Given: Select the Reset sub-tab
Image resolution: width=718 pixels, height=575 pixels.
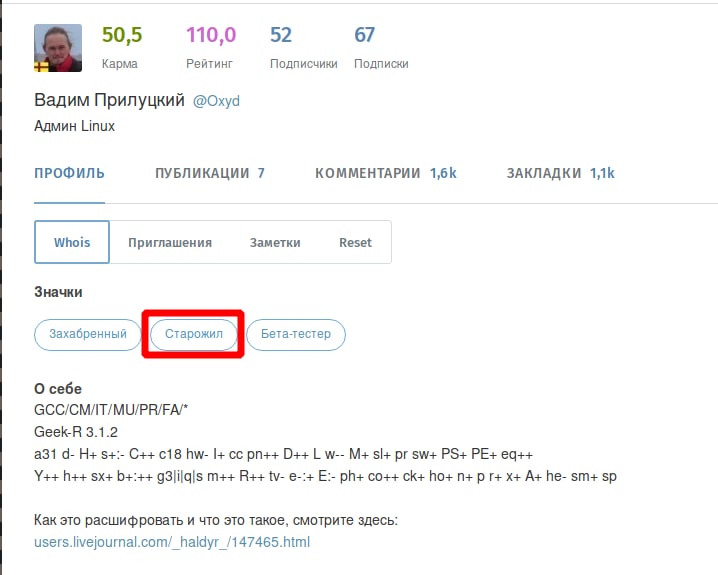Looking at the screenshot, I should [355, 242].
